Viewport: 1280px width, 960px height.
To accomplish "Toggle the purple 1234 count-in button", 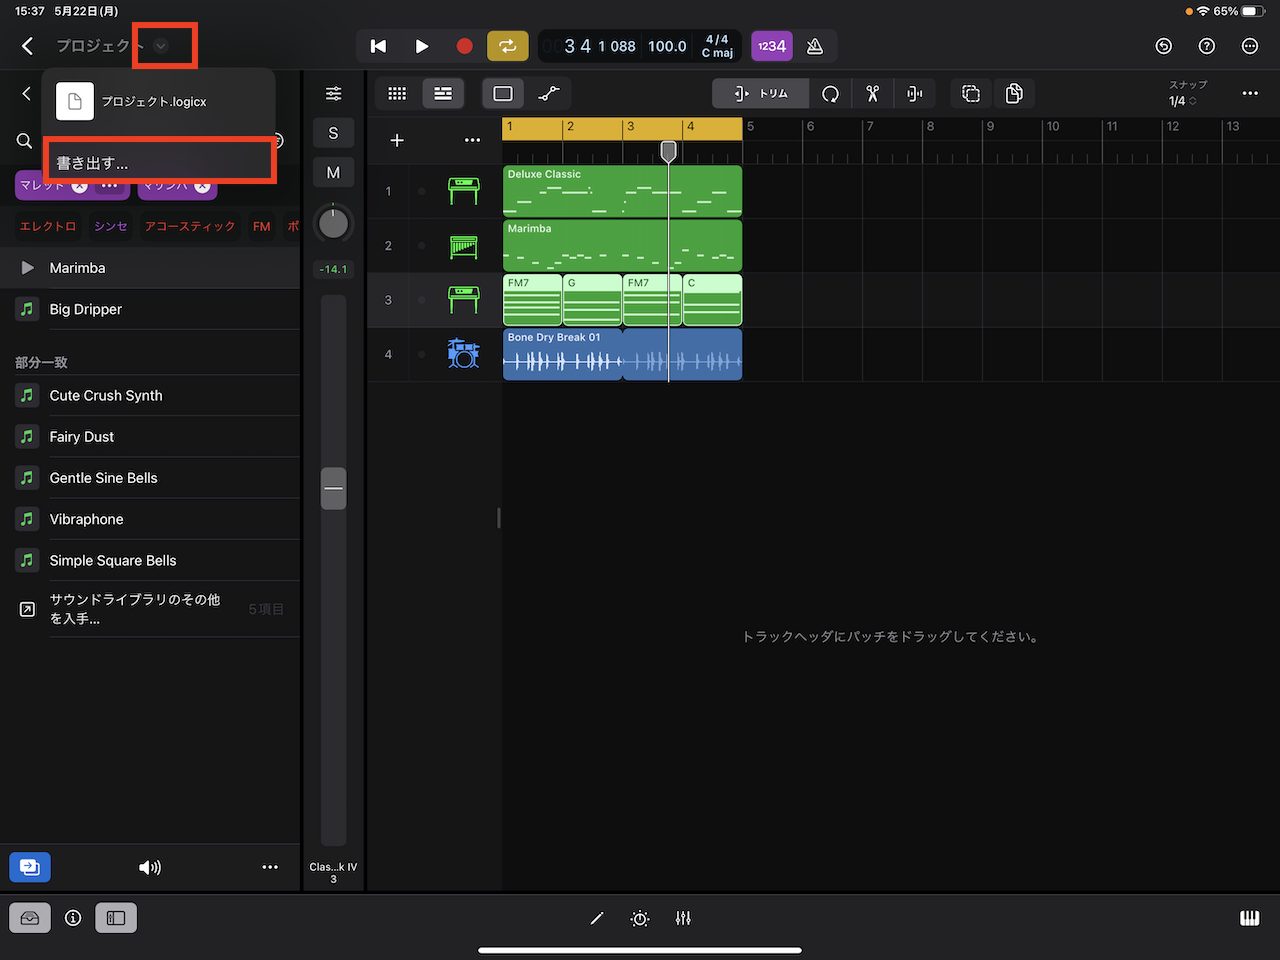I will pos(771,46).
